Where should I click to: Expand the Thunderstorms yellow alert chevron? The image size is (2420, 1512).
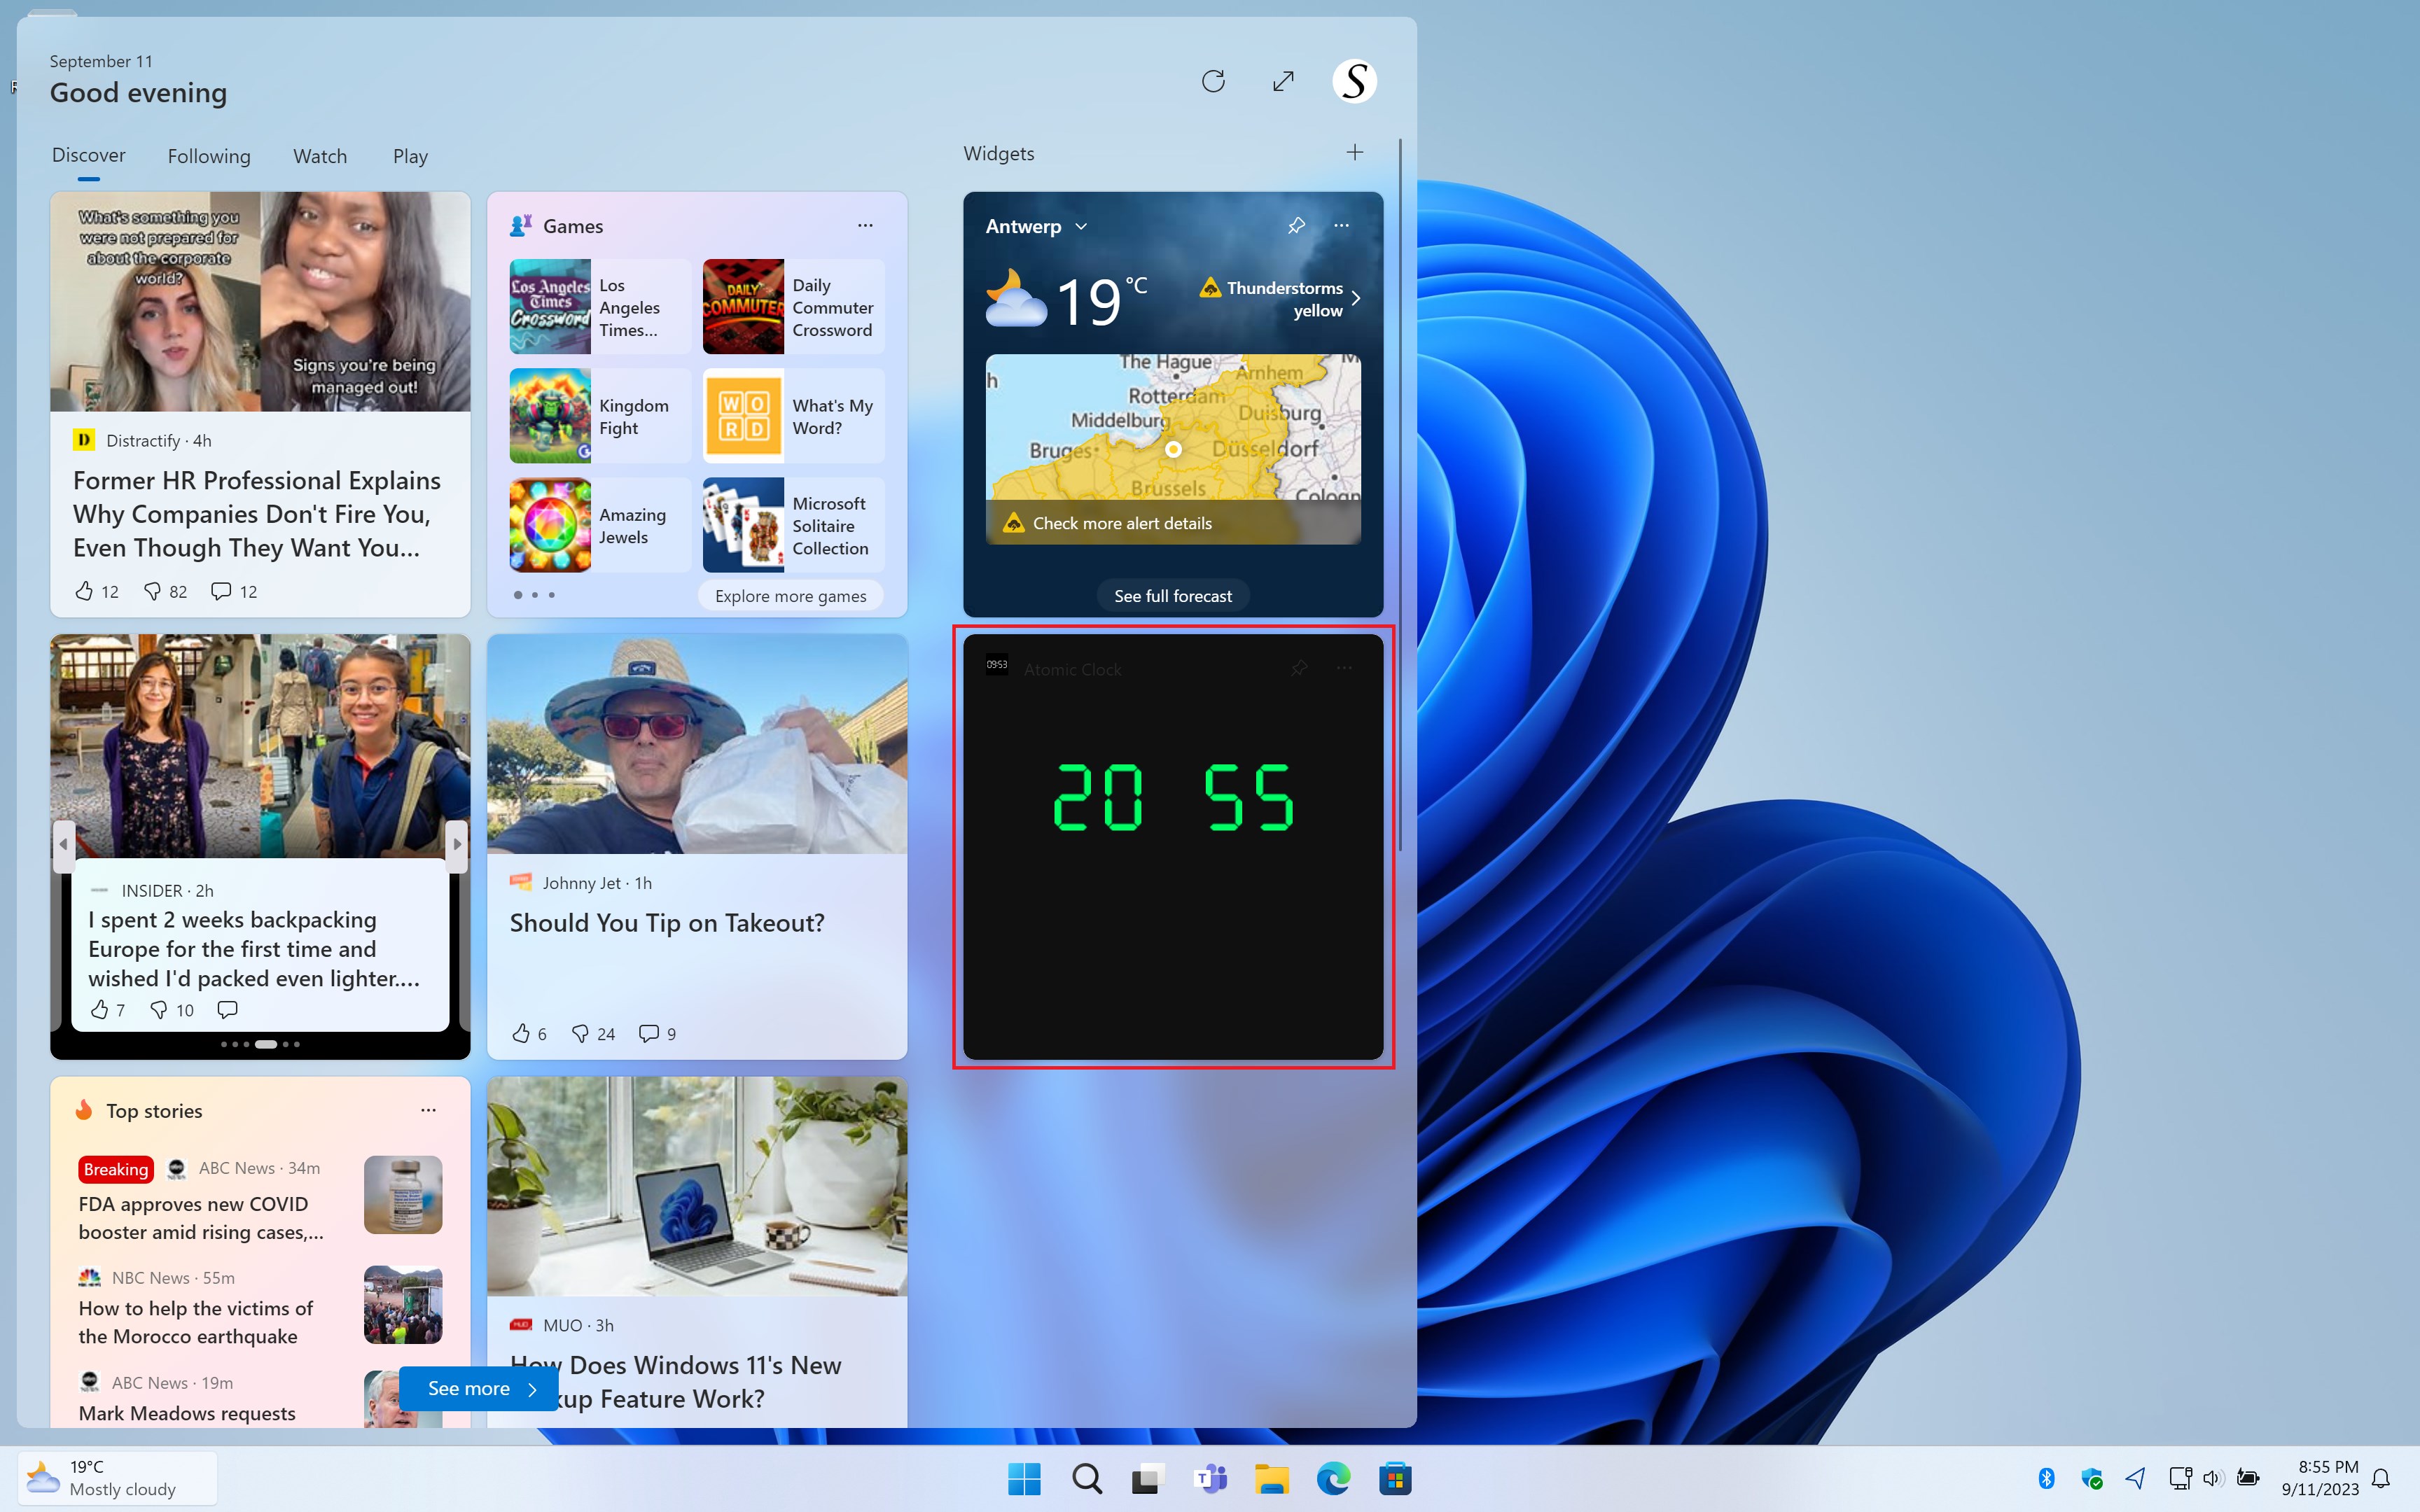tap(1356, 298)
